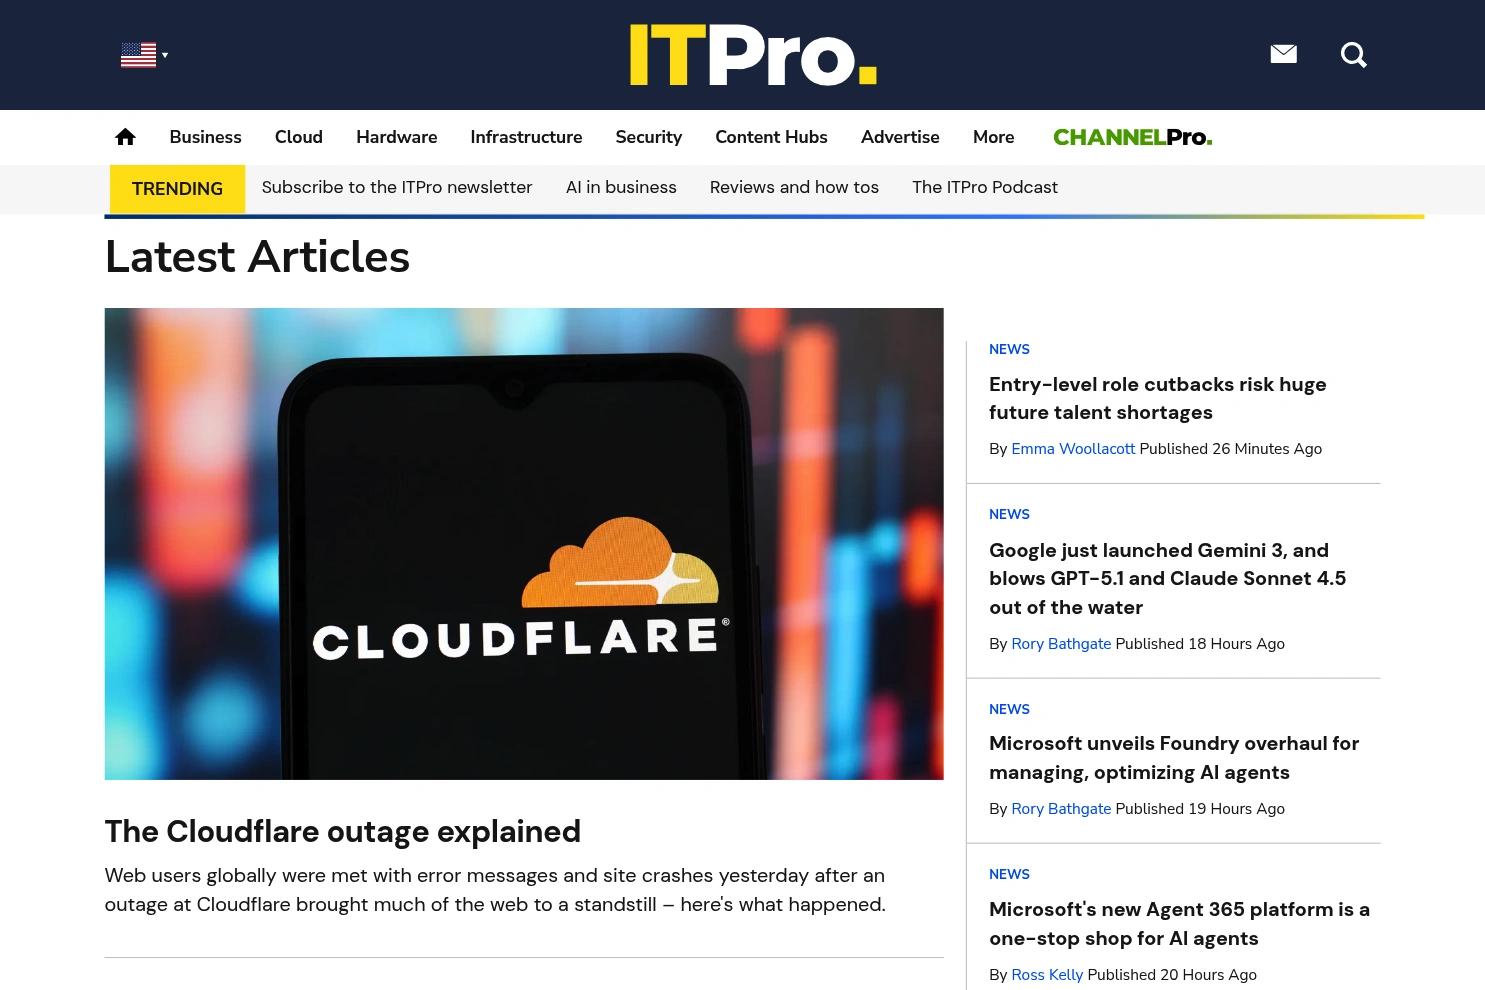Open Entry-level role cutbacks article
Screen dimensions: 1485x990
(1158, 398)
